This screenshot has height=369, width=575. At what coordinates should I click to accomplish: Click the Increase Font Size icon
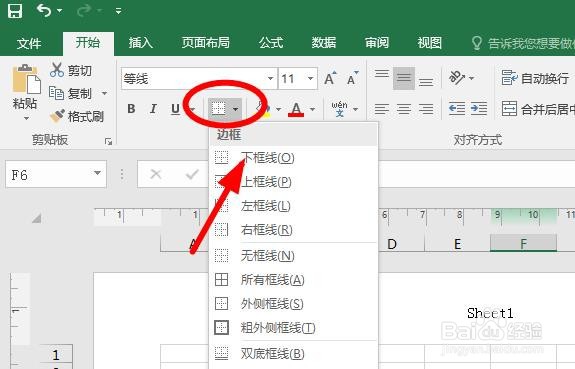tap(330, 78)
